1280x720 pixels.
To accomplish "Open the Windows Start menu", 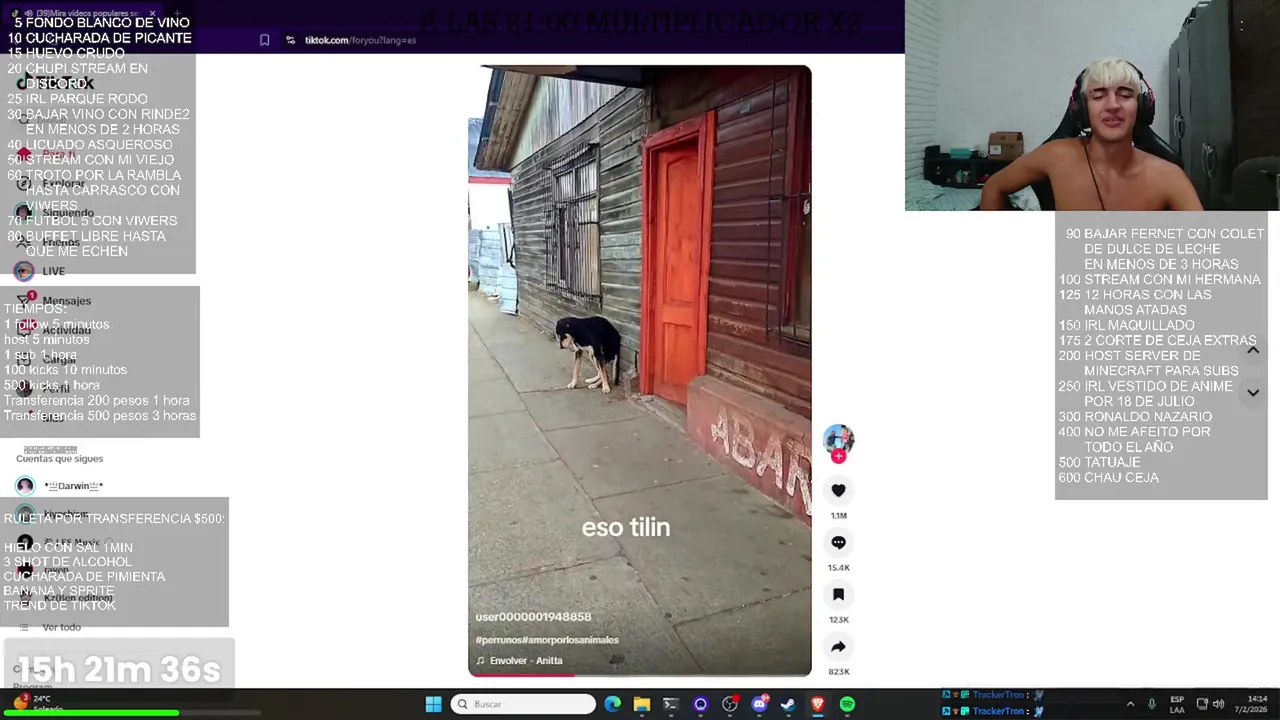I will point(433,704).
